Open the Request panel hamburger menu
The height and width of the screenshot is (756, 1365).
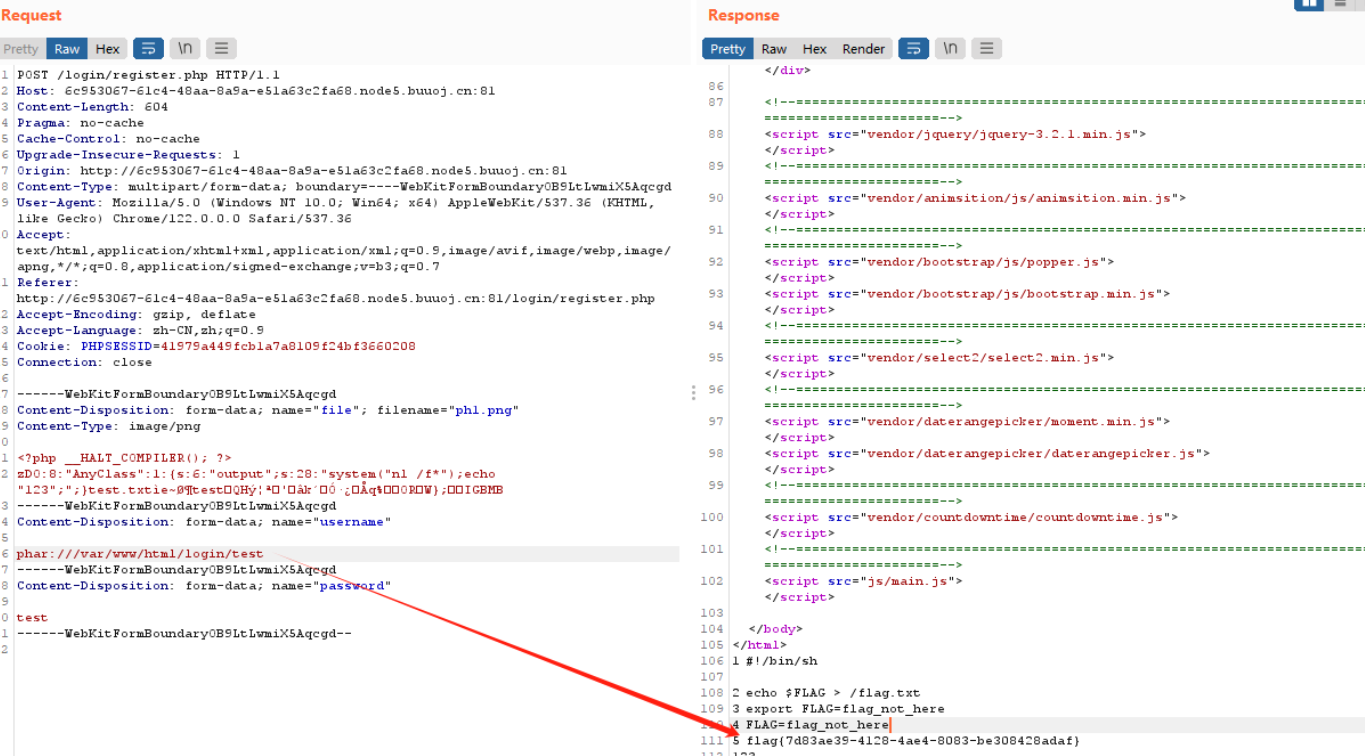pyautogui.click(x=221, y=48)
